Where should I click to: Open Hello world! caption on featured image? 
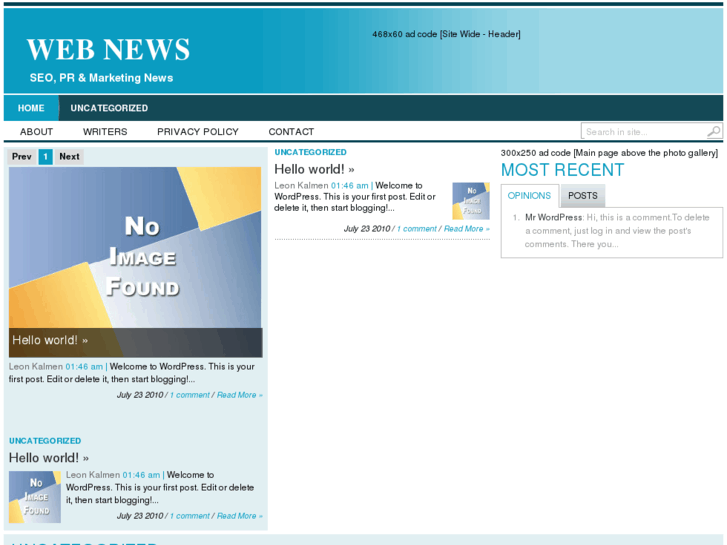point(50,340)
